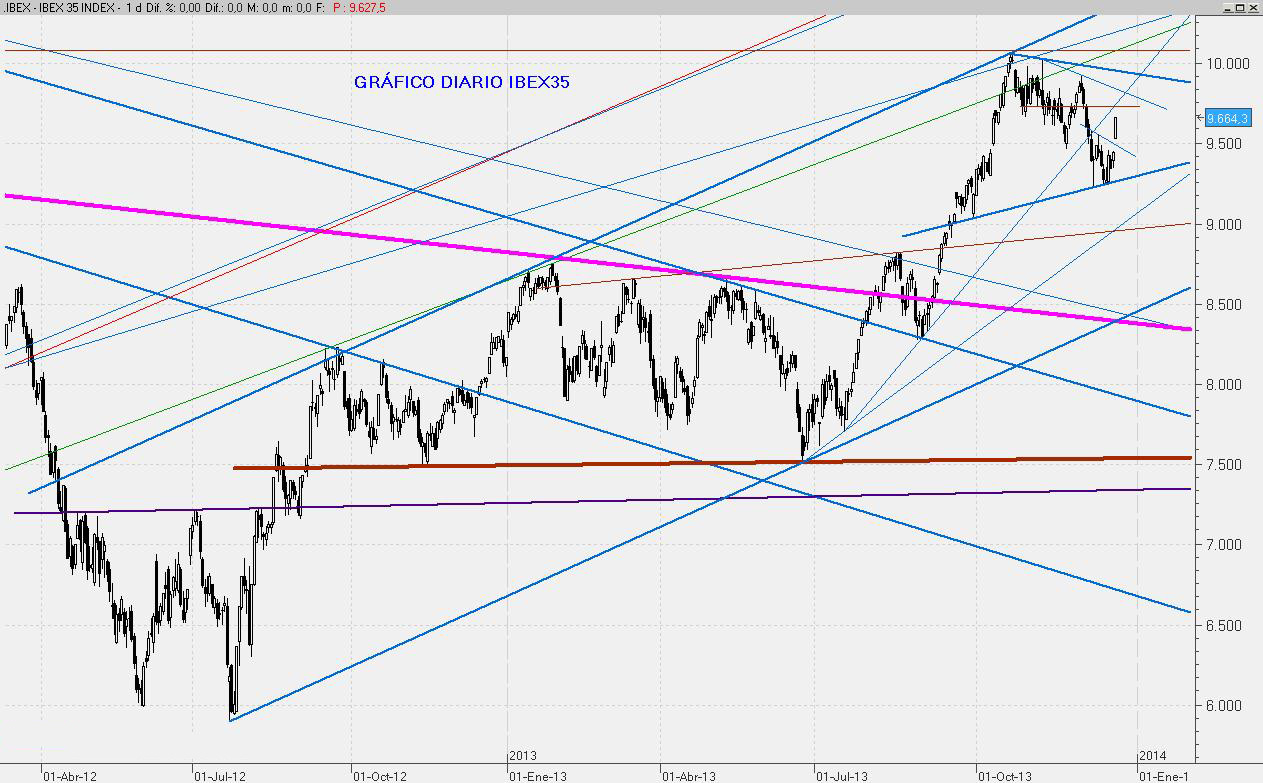The height and width of the screenshot is (783, 1263).
Task: Click the 01-Oct-13 date on time axis
Action: 1006,775
